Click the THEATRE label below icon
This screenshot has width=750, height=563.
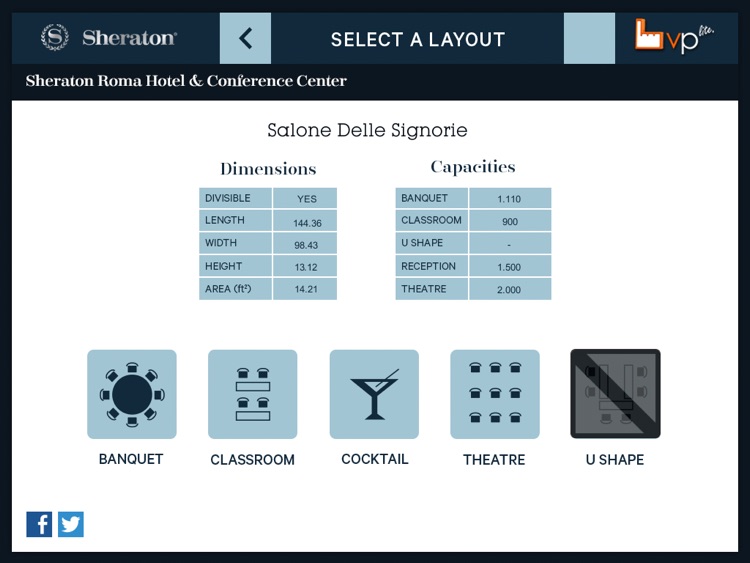click(494, 460)
